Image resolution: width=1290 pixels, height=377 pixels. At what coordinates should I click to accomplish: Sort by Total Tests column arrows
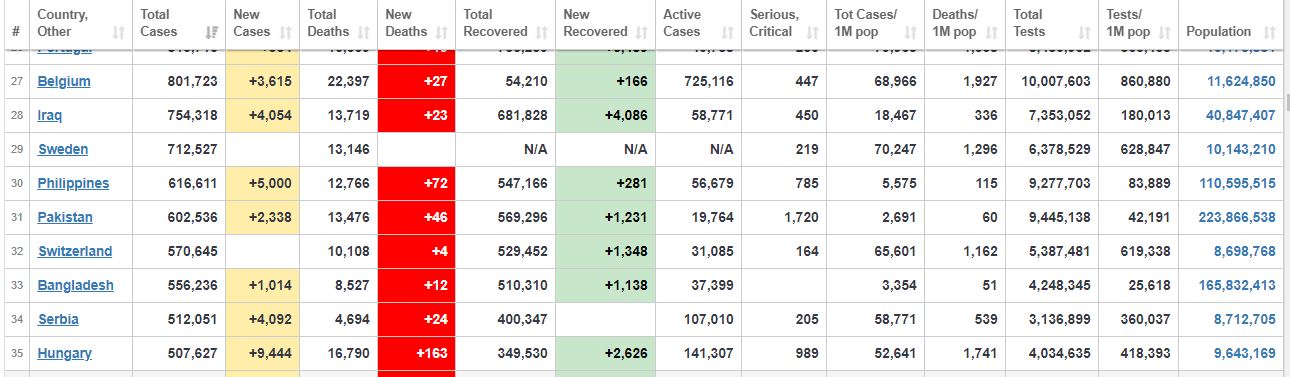(1085, 33)
